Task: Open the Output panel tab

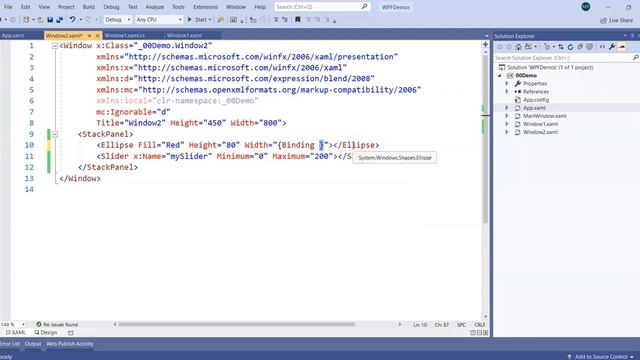Action: click(33, 344)
